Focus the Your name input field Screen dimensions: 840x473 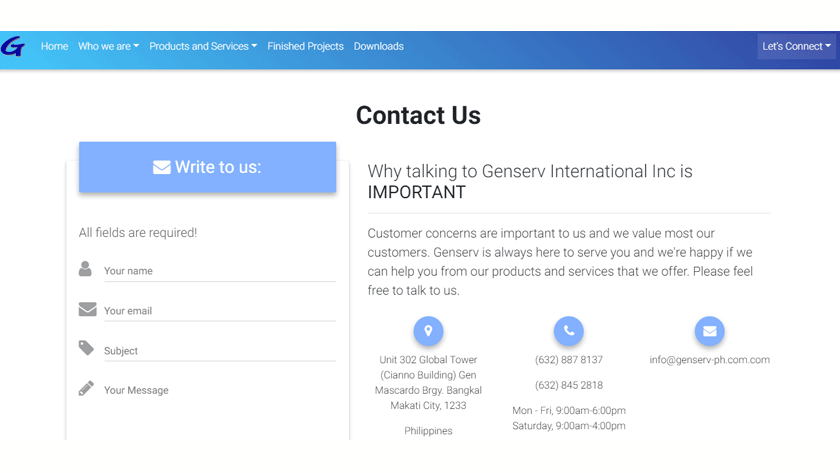(218, 271)
